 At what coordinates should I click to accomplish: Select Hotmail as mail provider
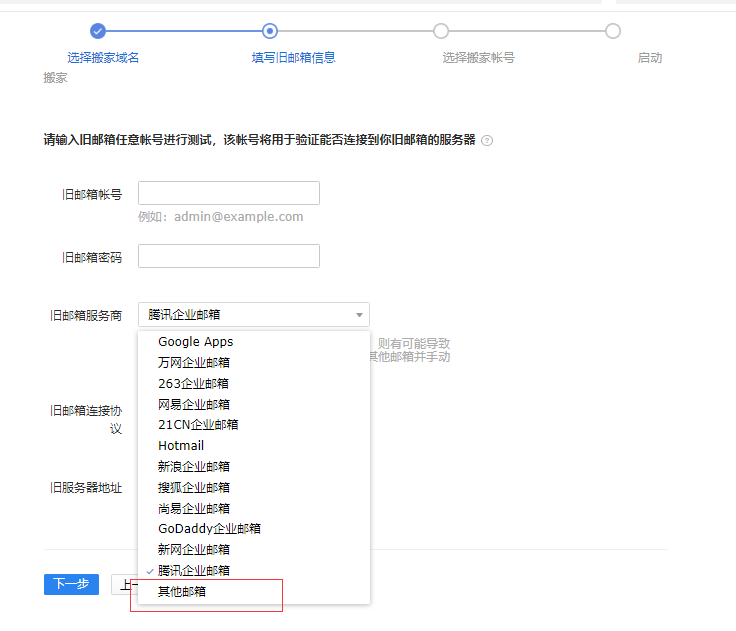pos(181,445)
